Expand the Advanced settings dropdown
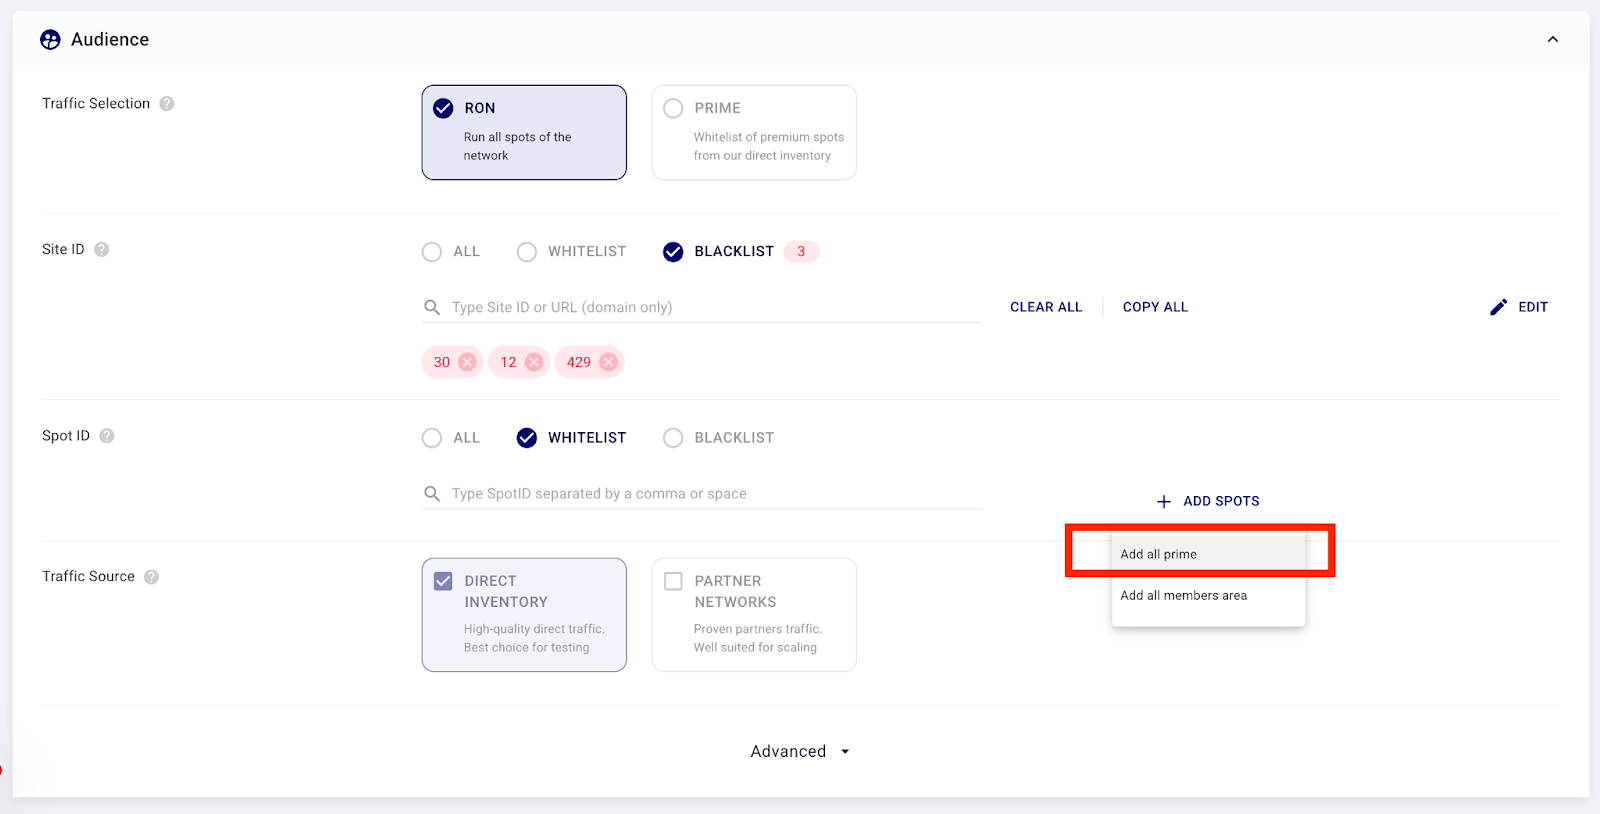 800,751
